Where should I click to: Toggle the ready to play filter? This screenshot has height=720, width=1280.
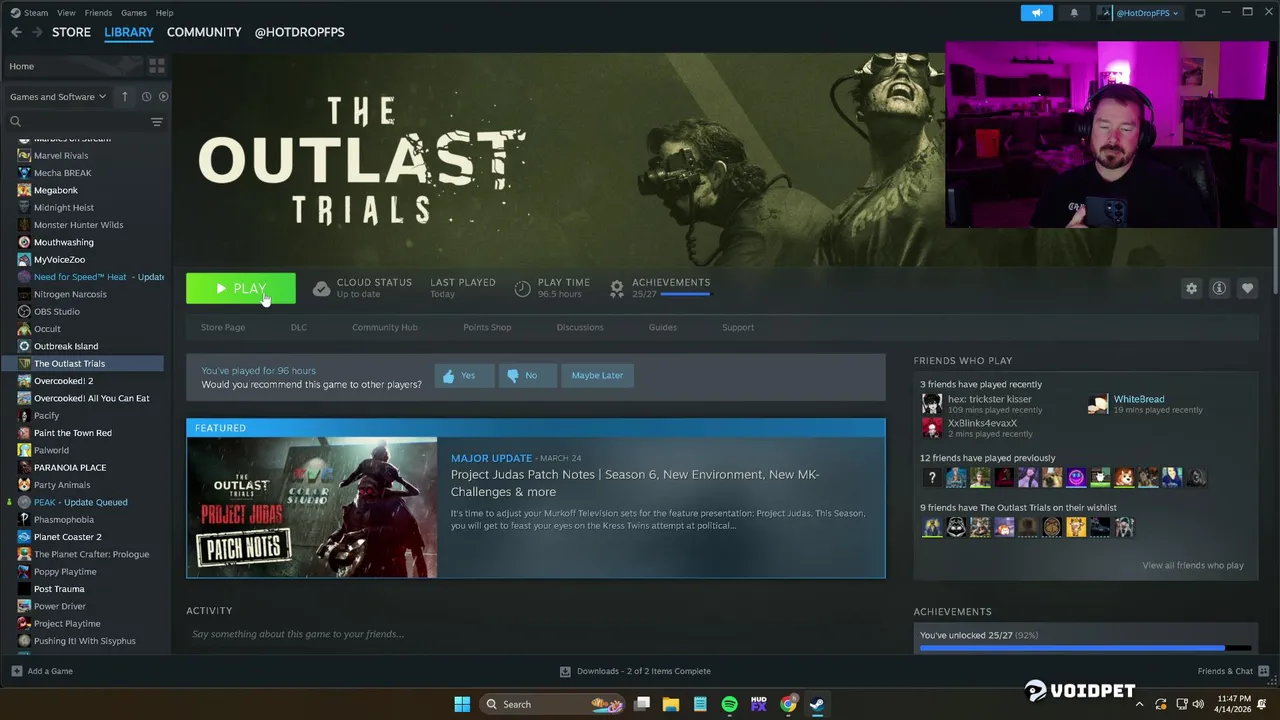point(163,97)
